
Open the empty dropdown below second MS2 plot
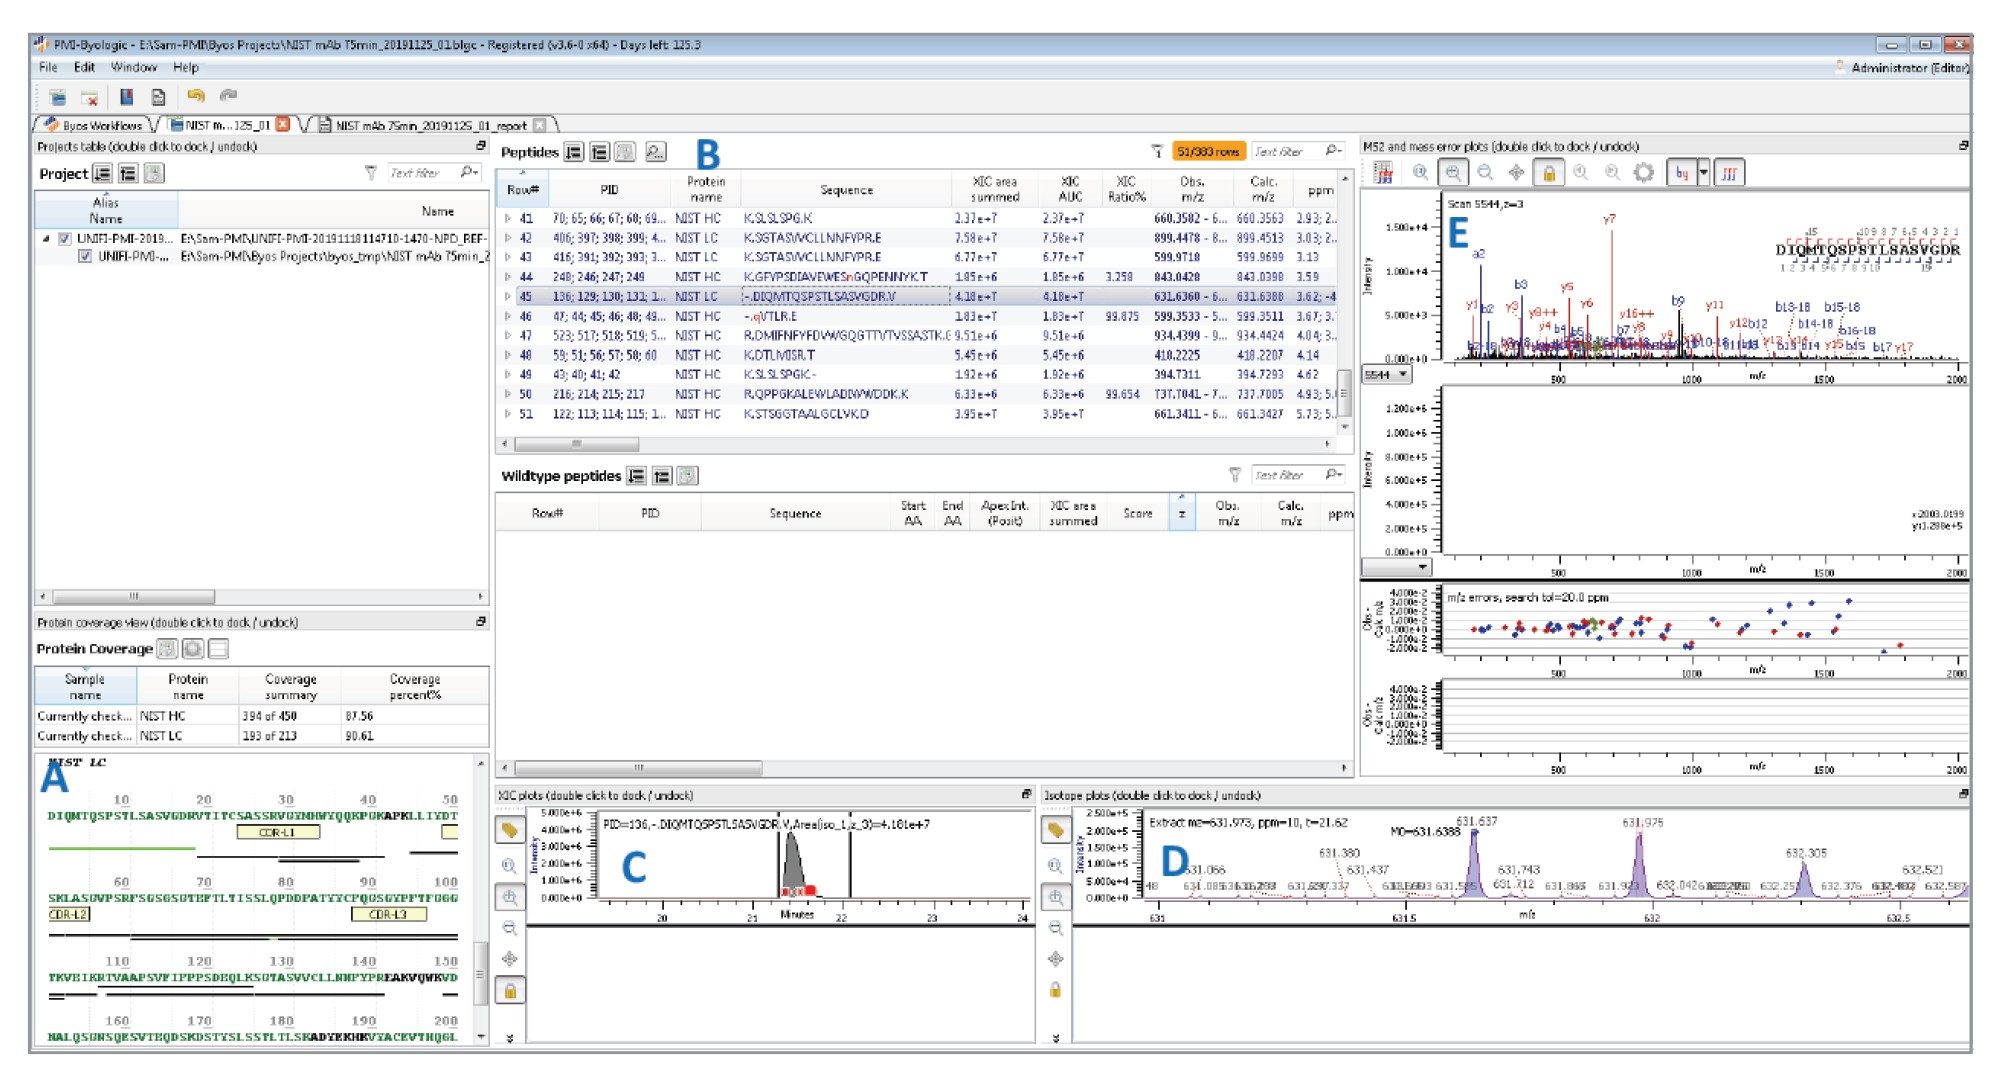[x=1396, y=566]
